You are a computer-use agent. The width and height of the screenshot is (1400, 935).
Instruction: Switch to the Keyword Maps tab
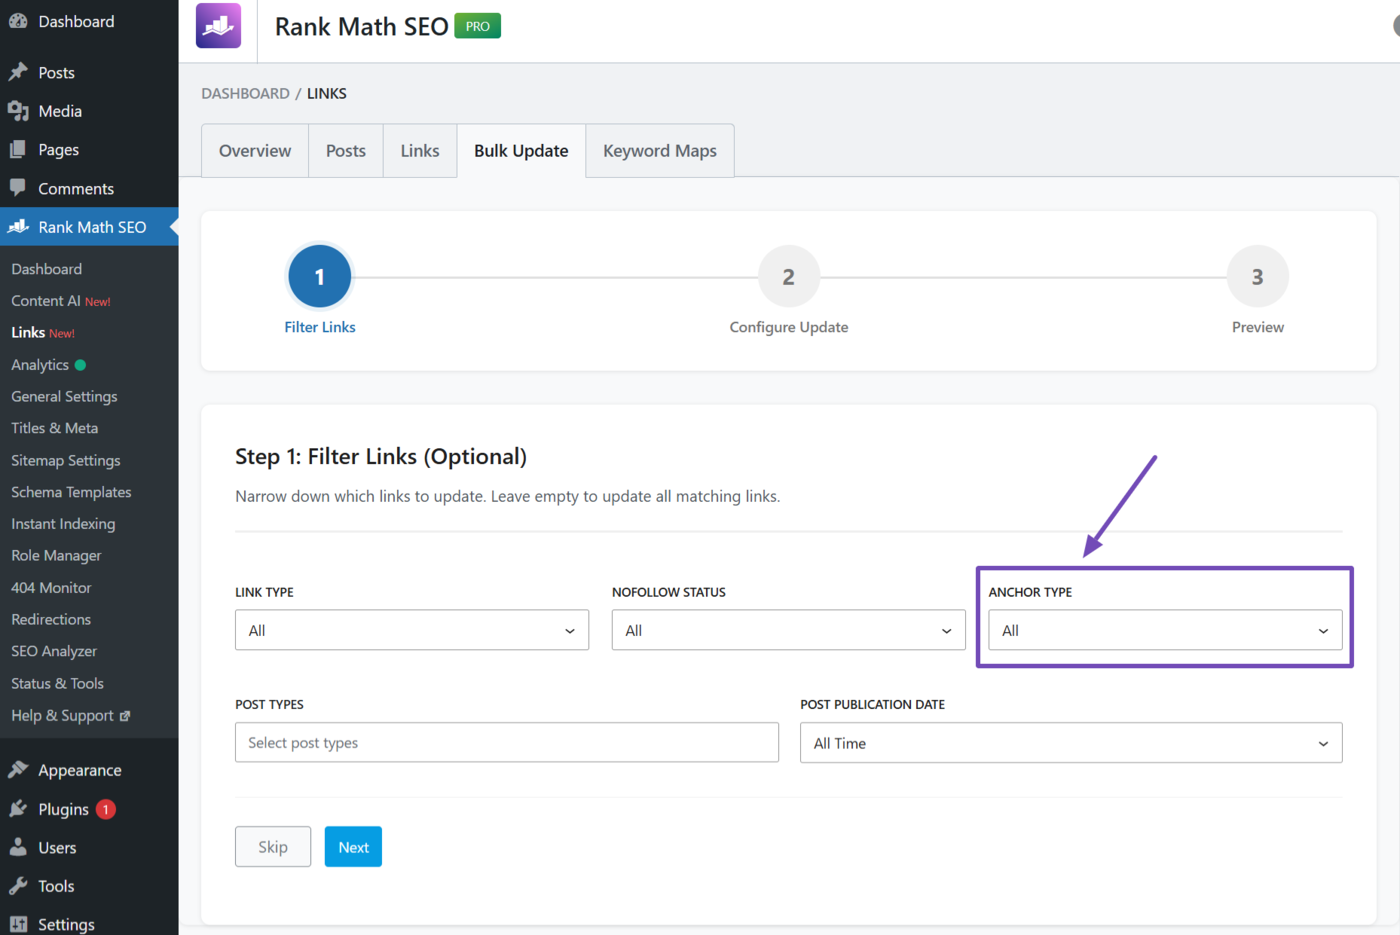(x=659, y=150)
